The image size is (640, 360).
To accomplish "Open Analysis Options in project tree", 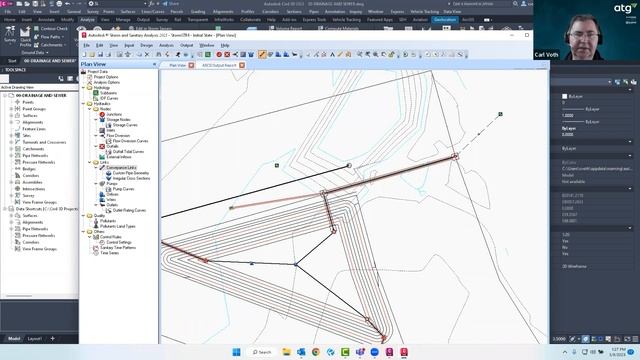I will [107, 82].
